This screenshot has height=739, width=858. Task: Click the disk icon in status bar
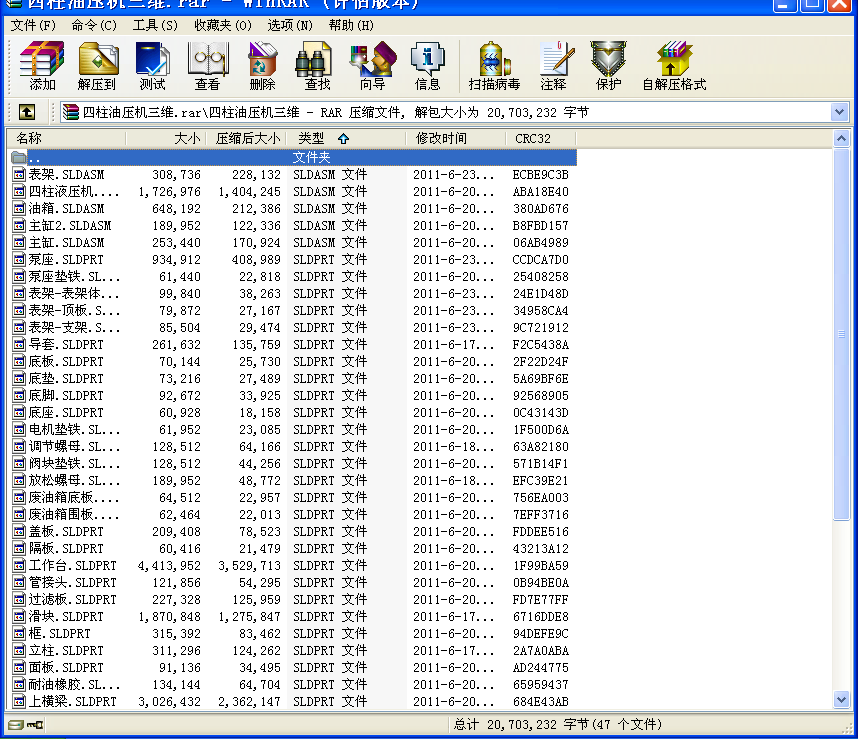pyautogui.click(x=16, y=725)
